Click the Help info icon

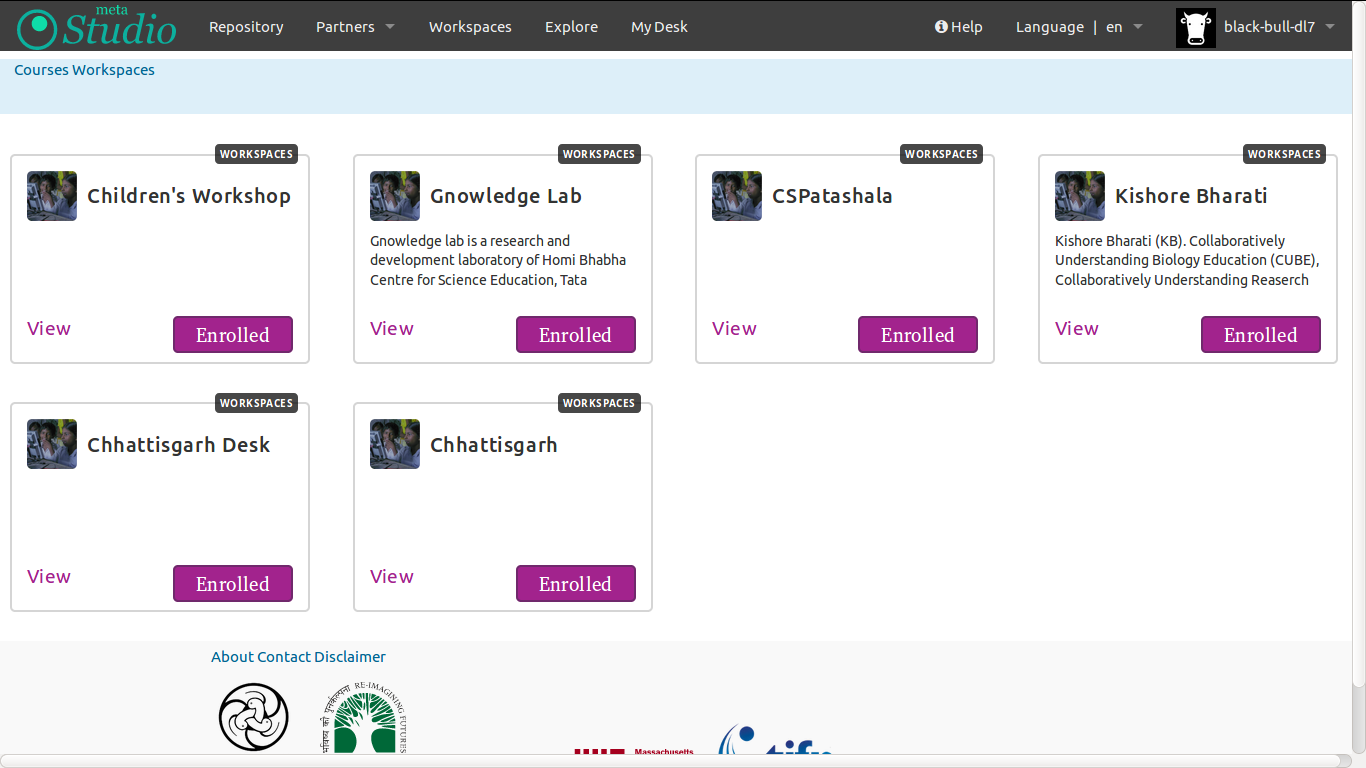941,27
